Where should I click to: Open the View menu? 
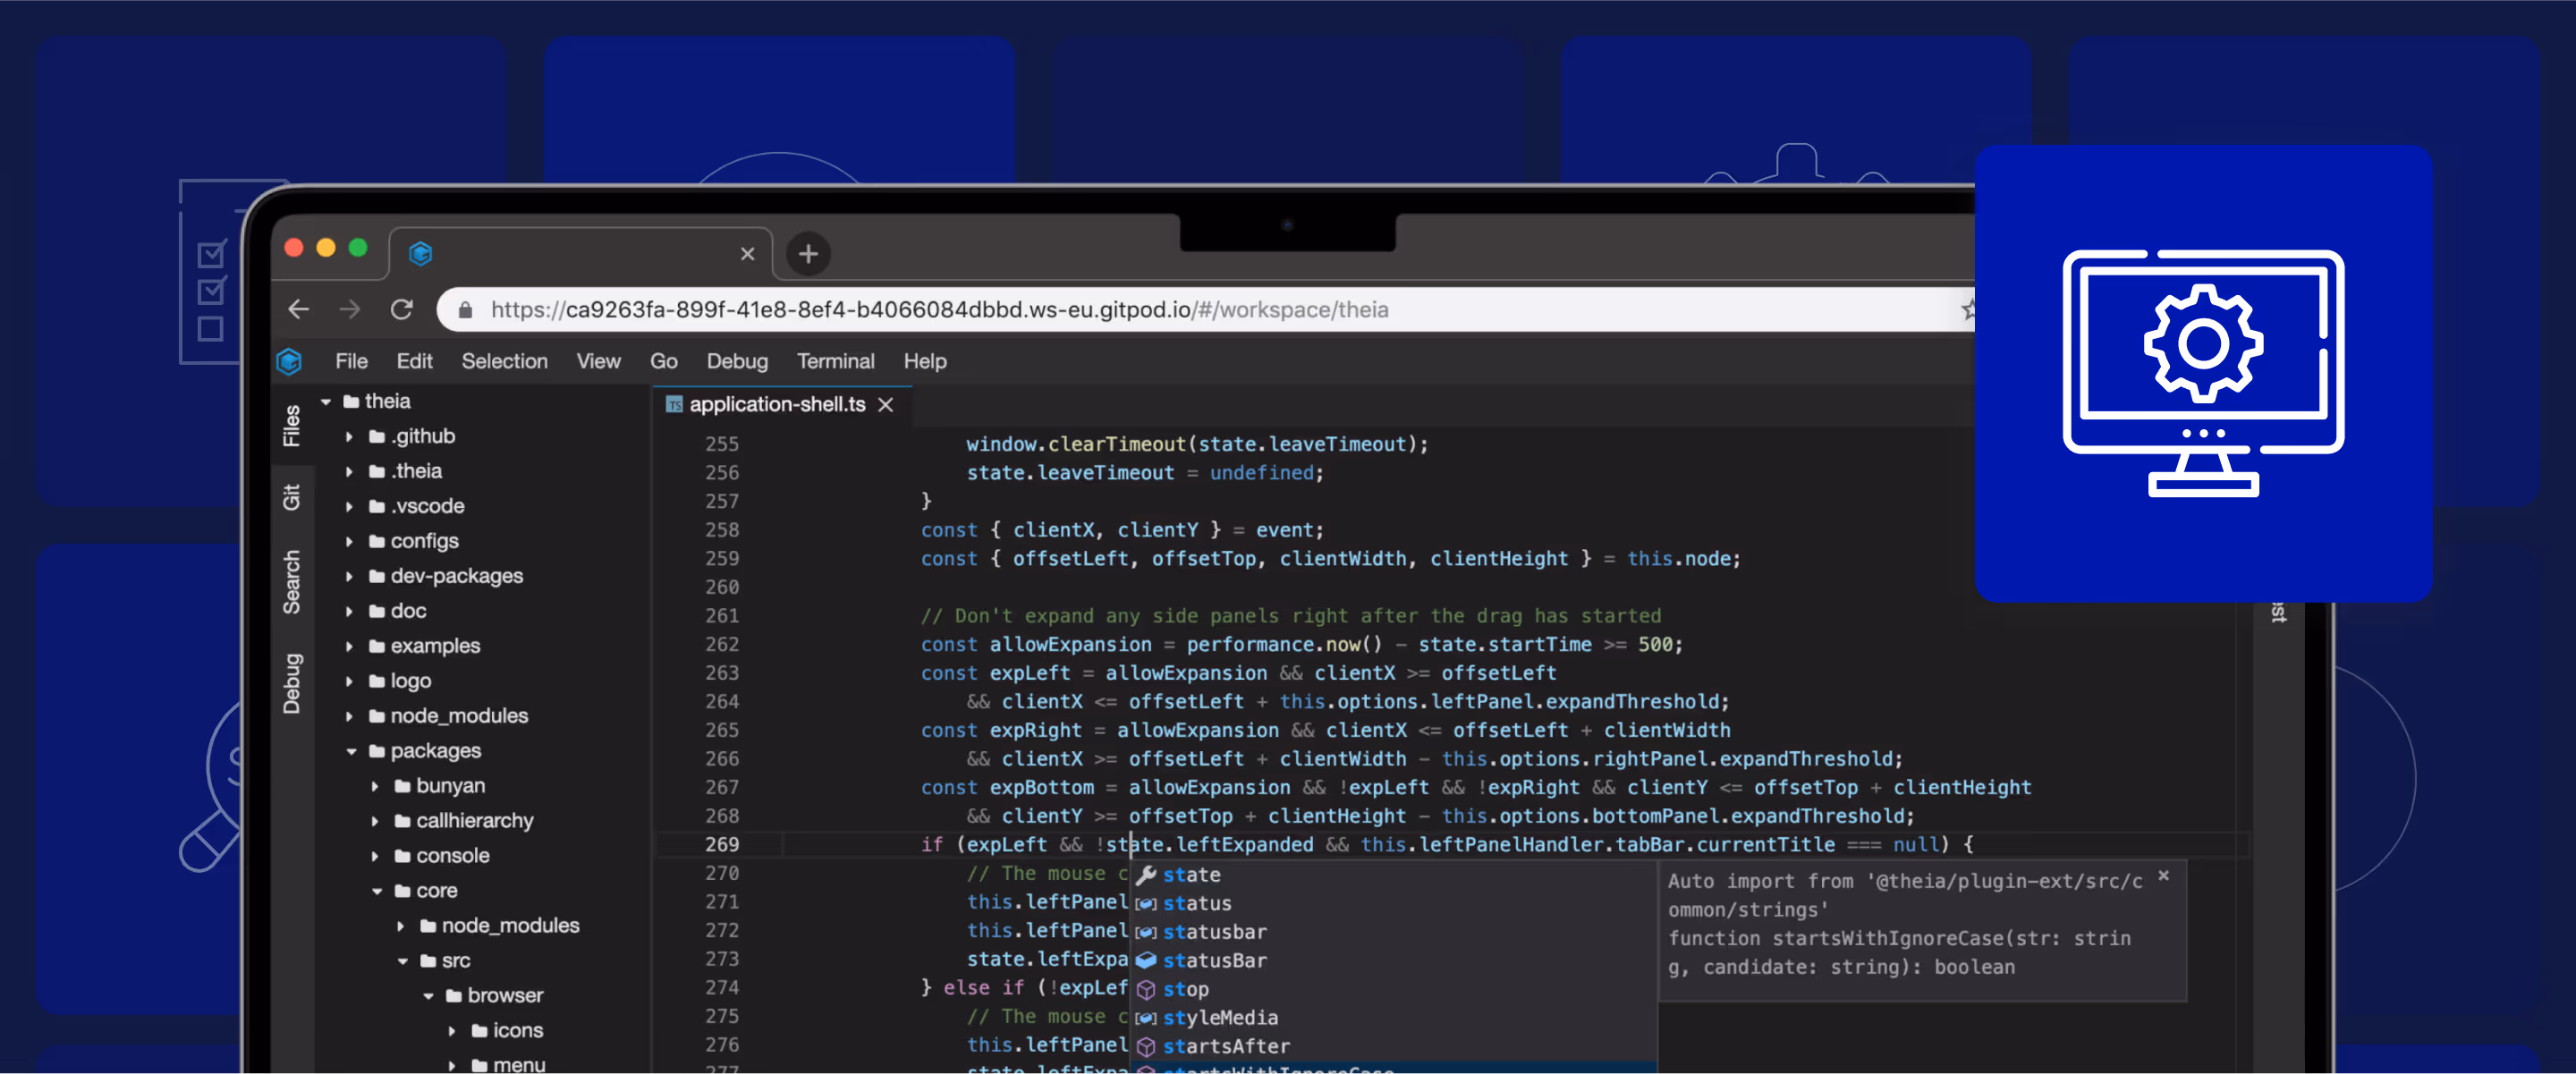click(x=598, y=361)
